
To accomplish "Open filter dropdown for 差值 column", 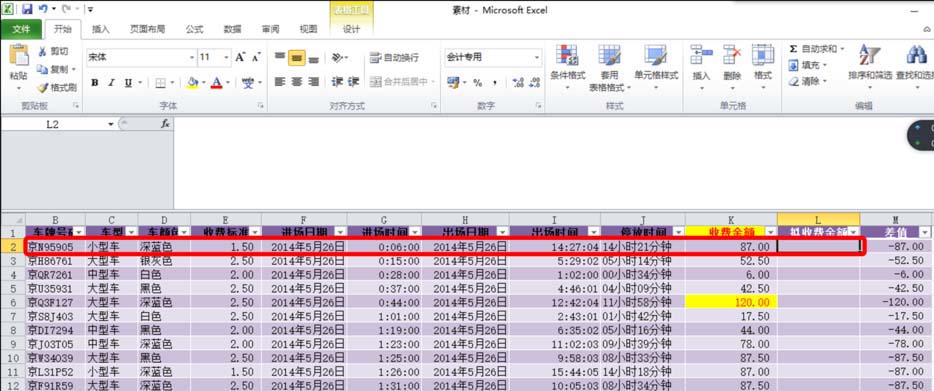I will [924, 232].
